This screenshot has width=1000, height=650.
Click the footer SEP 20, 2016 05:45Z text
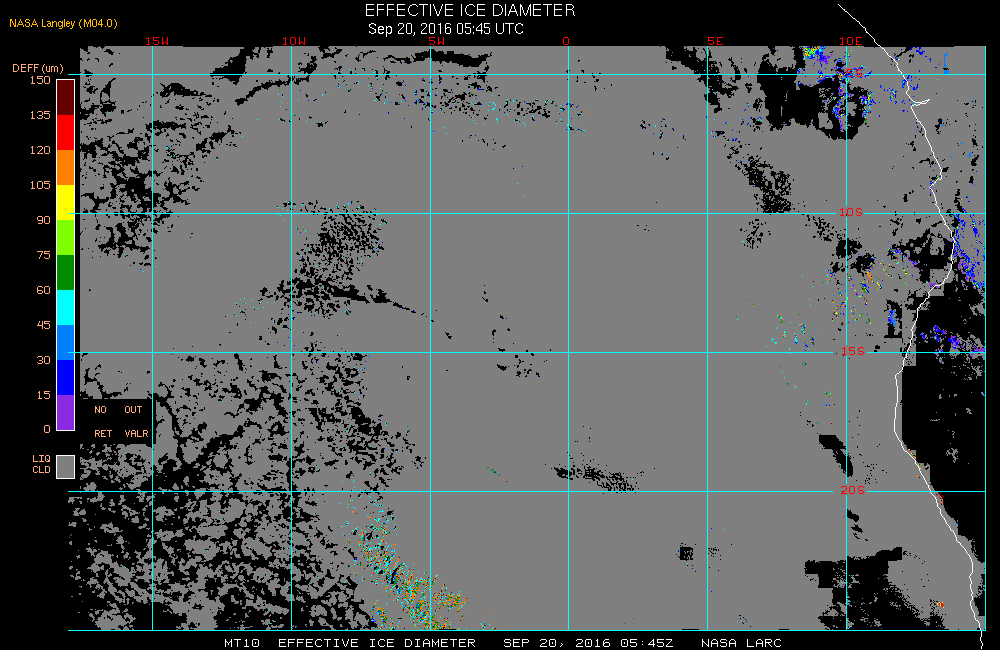588,643
